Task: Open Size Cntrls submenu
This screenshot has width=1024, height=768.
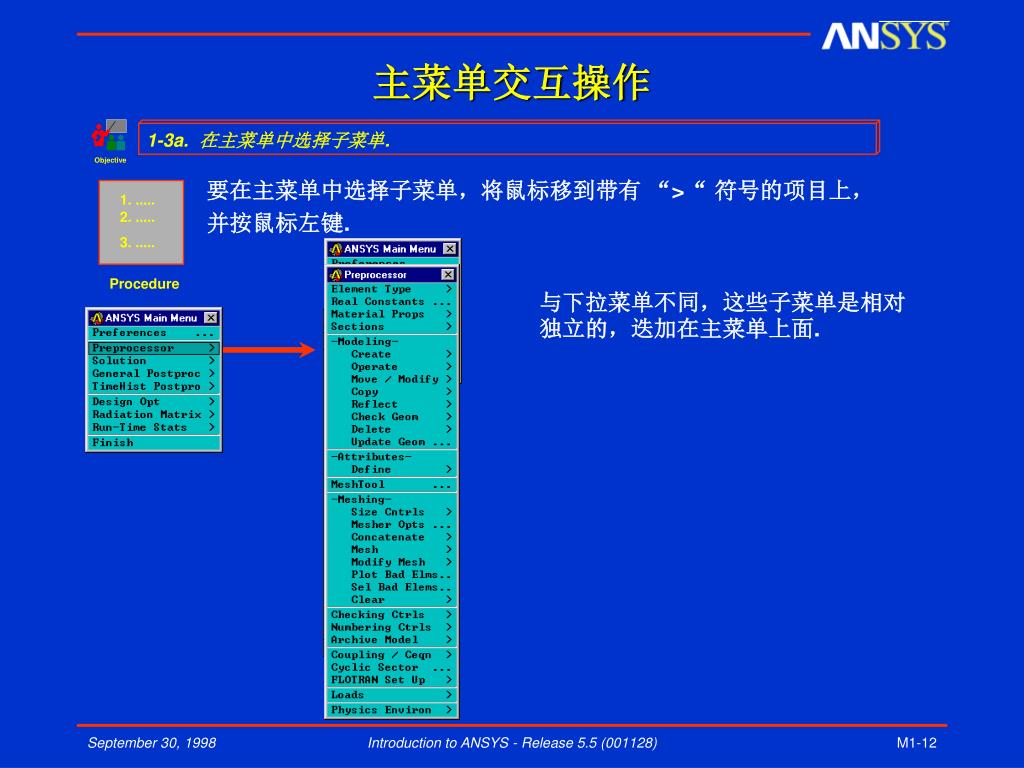Action: pyautogui.click(x=391, y=512)
